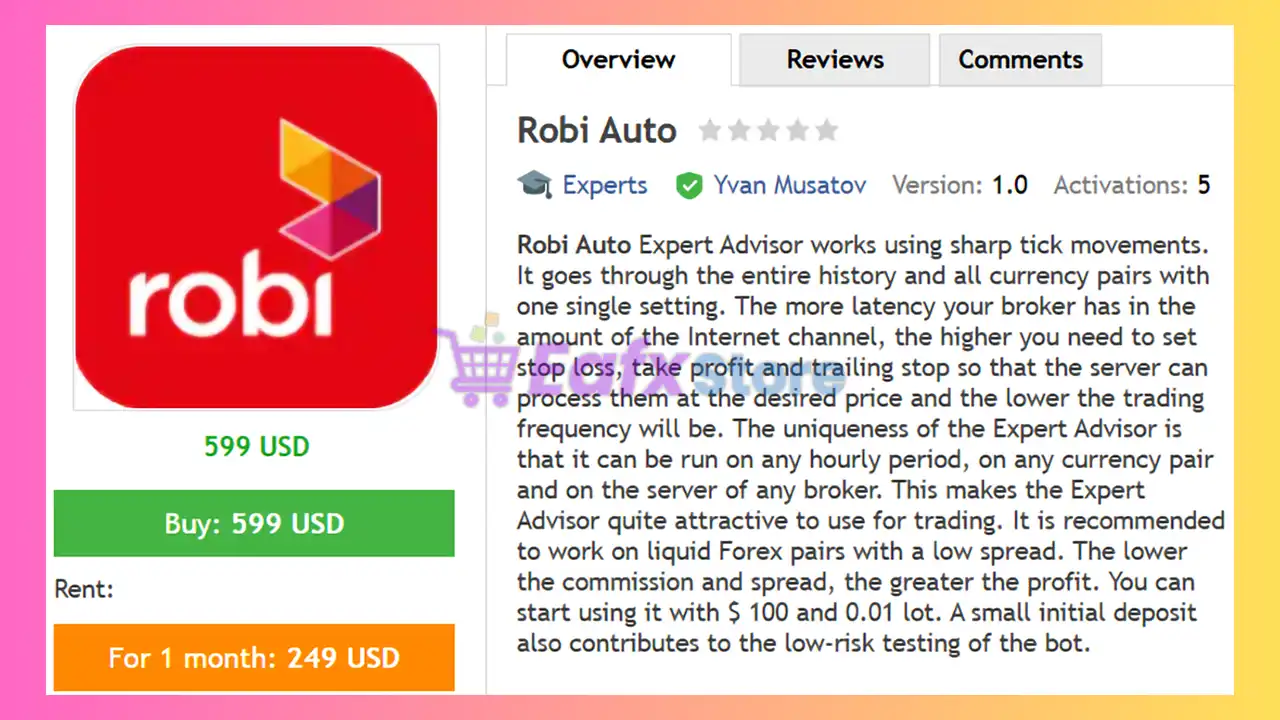Click the third rating star

pos(768,129)
